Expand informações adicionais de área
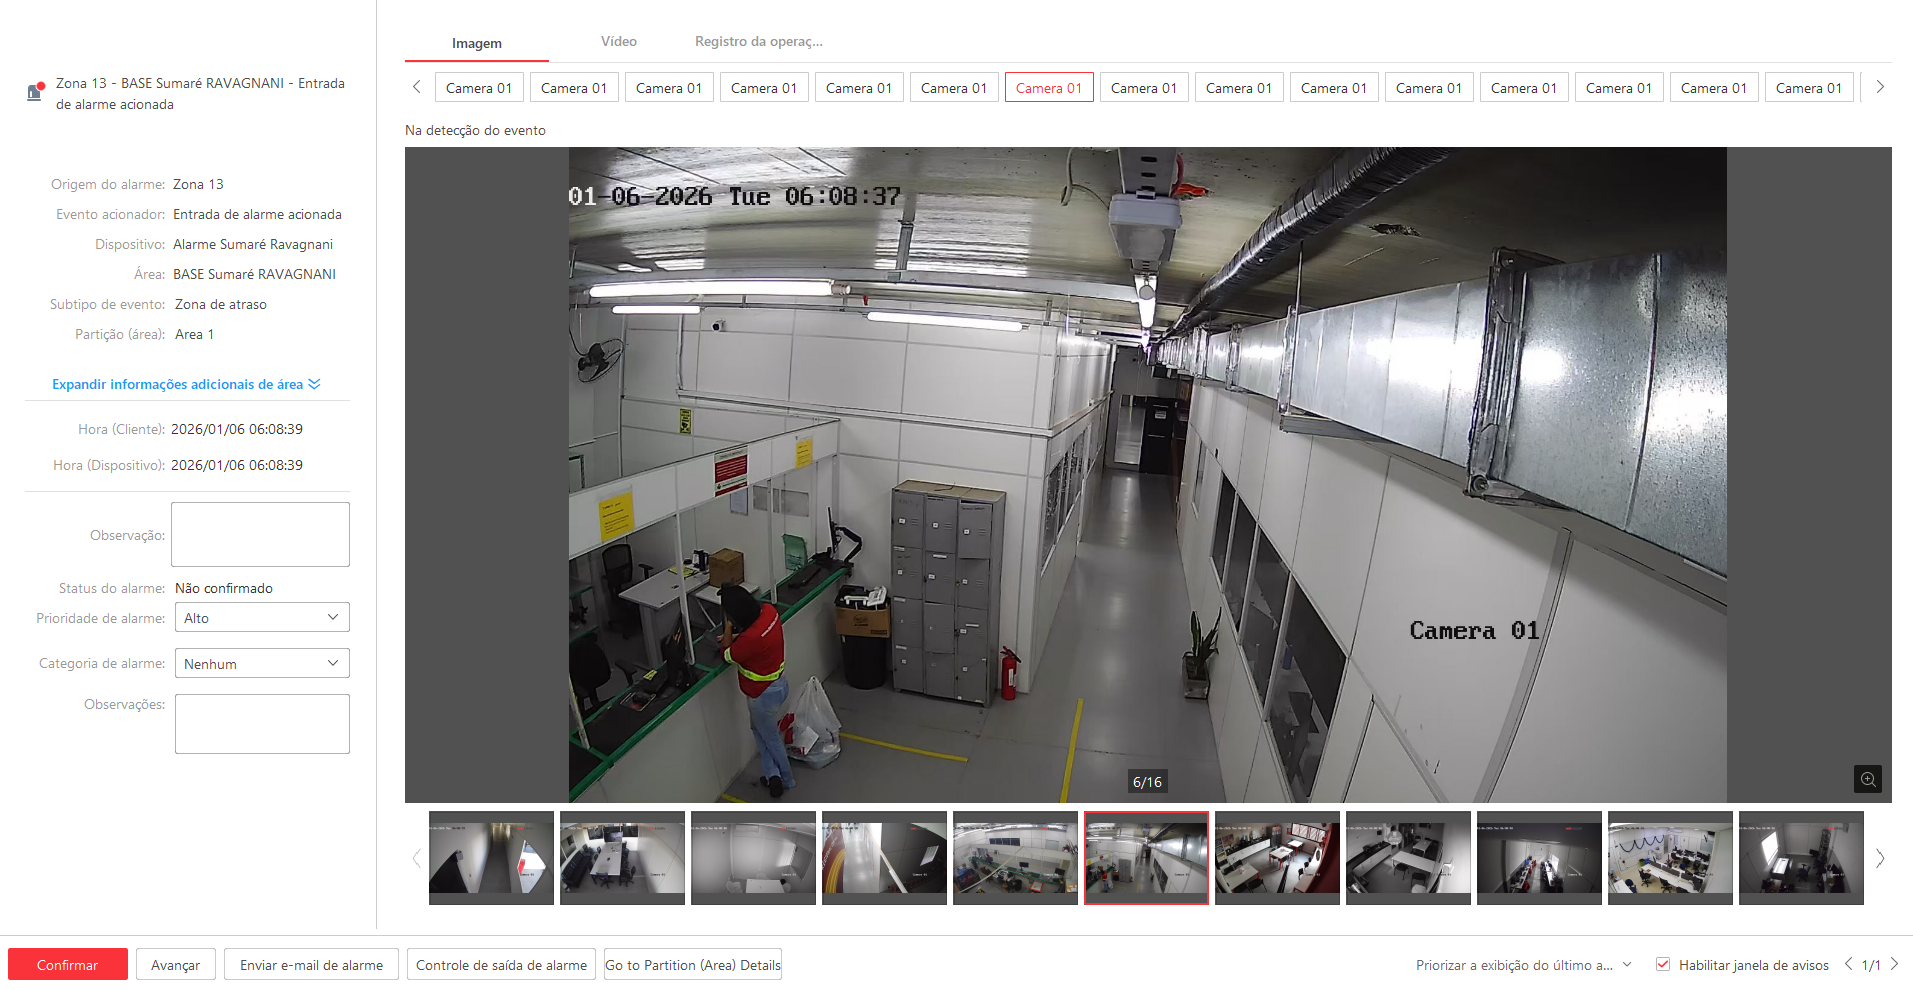This screenshot has width=1913, height=990. coord(186,384)
